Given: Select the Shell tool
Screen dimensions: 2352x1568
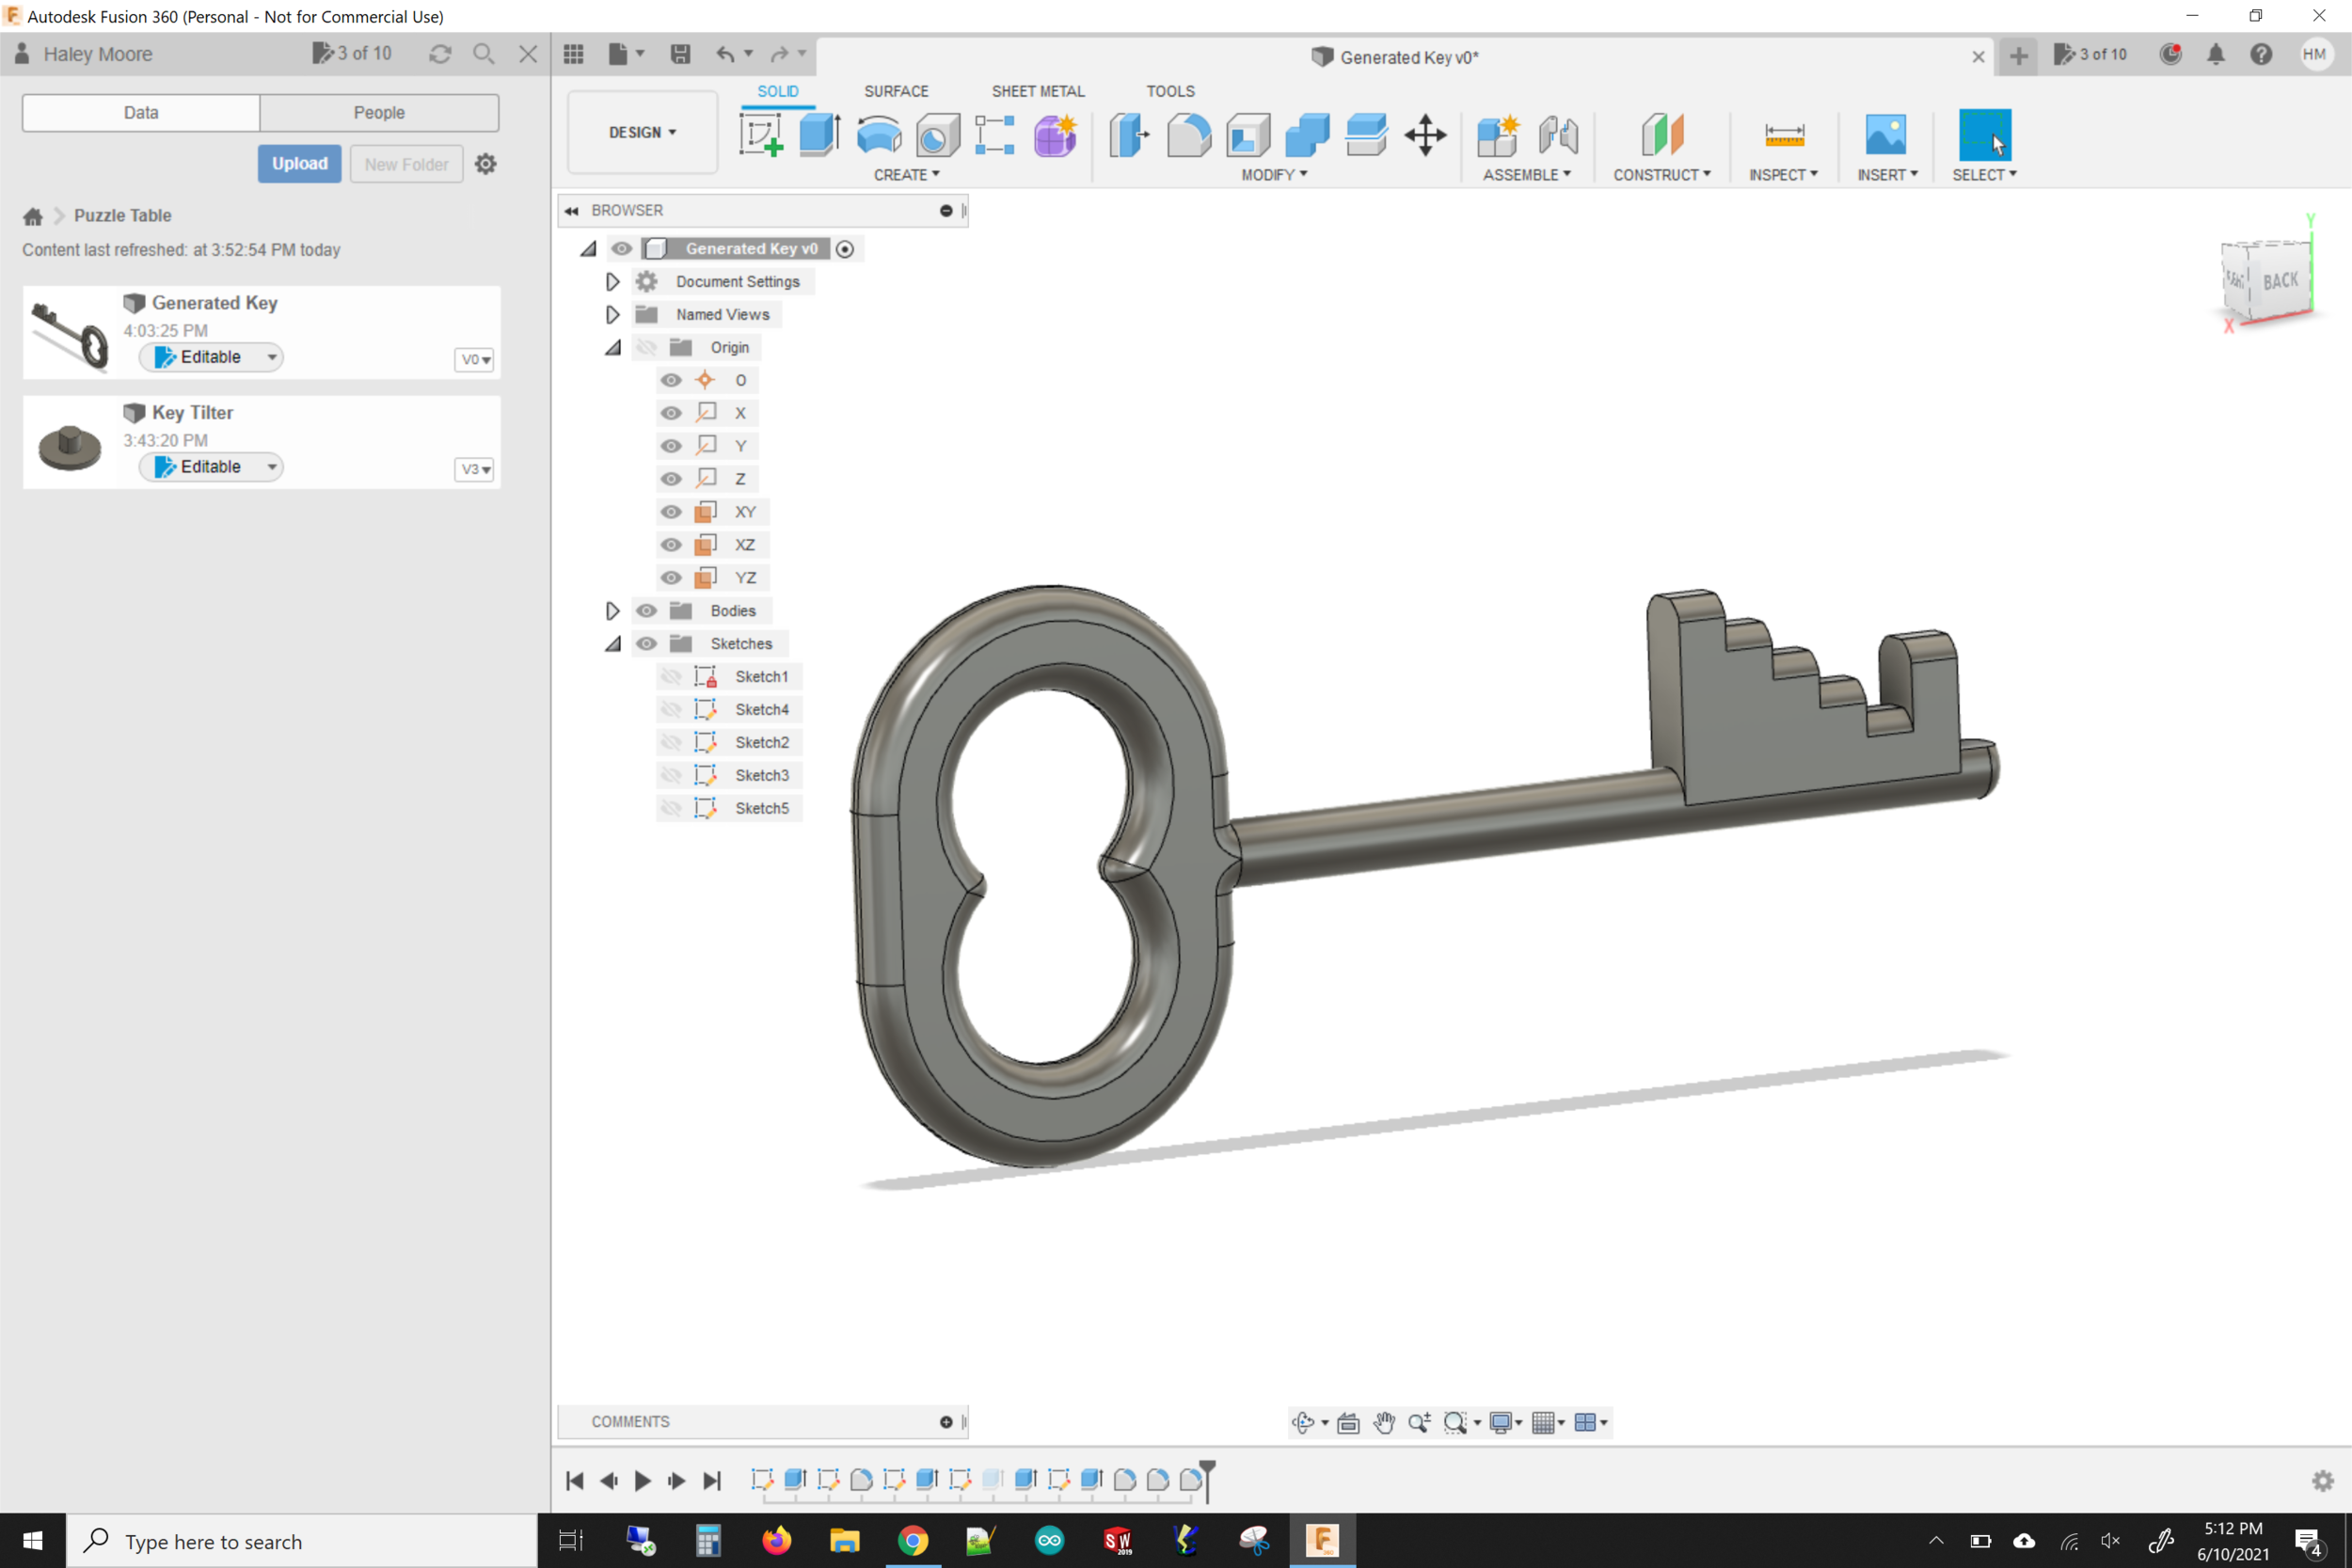Looking at the screenshot, I should tap(1248, 134).
